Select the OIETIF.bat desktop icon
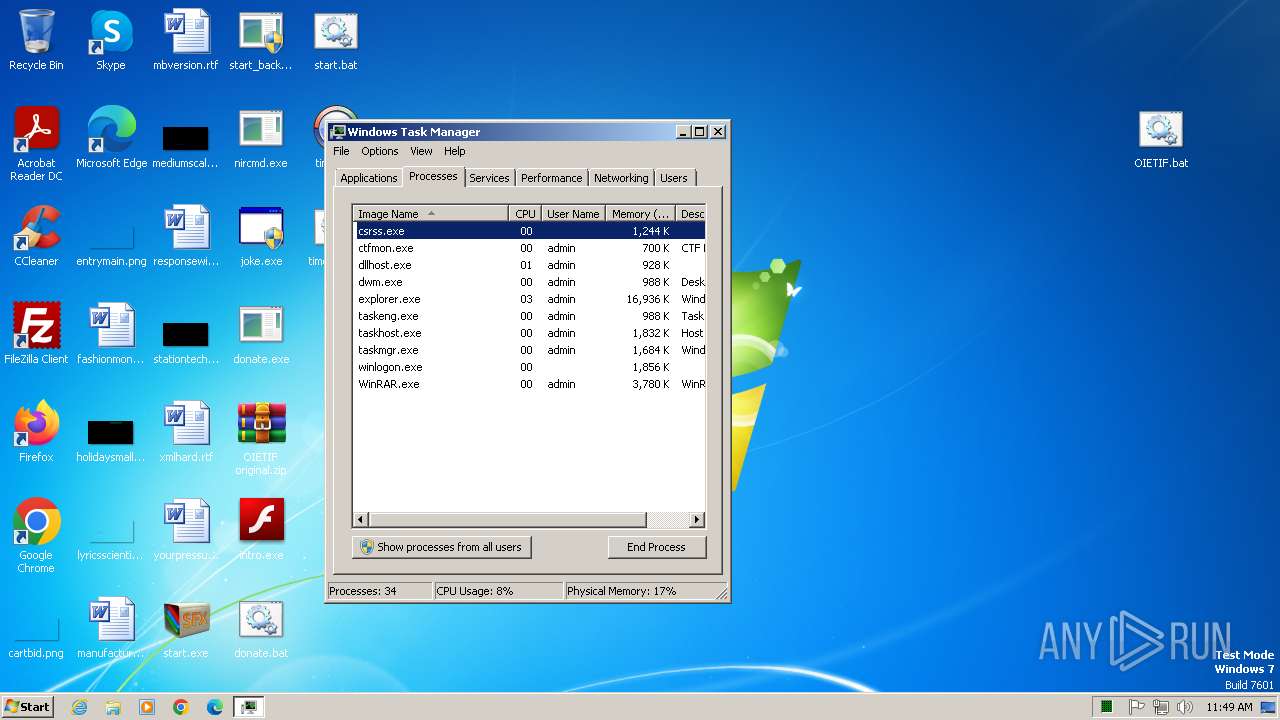1280x720 pixels. (1161, 139)
